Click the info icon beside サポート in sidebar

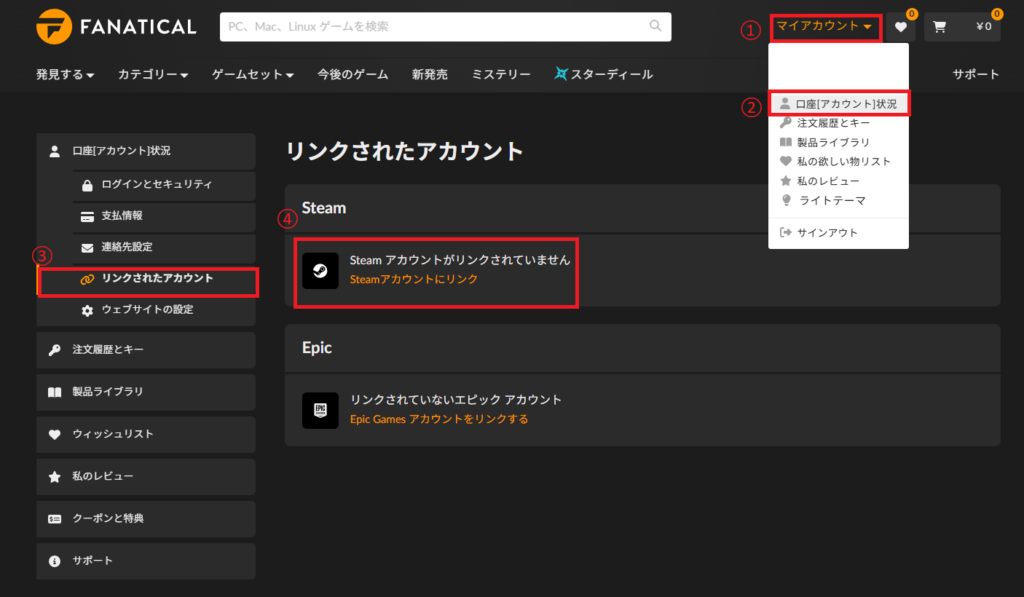pos(55,561)
